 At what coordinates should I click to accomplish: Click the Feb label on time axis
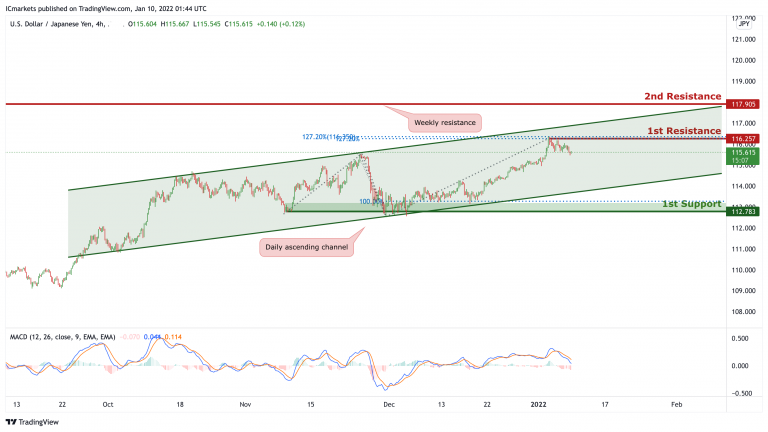[676, 405]
